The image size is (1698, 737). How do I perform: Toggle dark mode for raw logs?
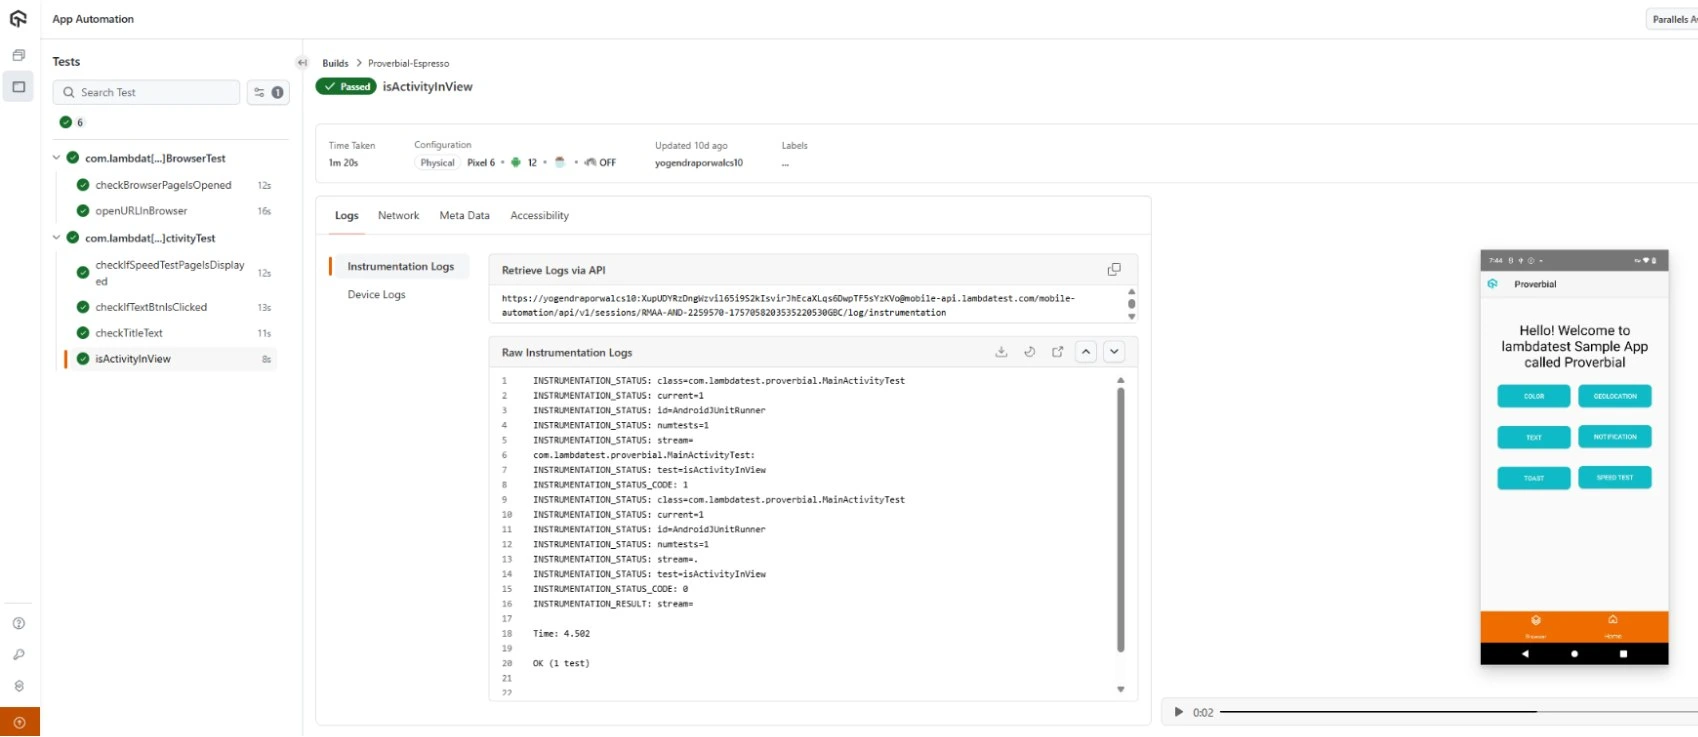pyautogui.click(x=1029, y=352)
